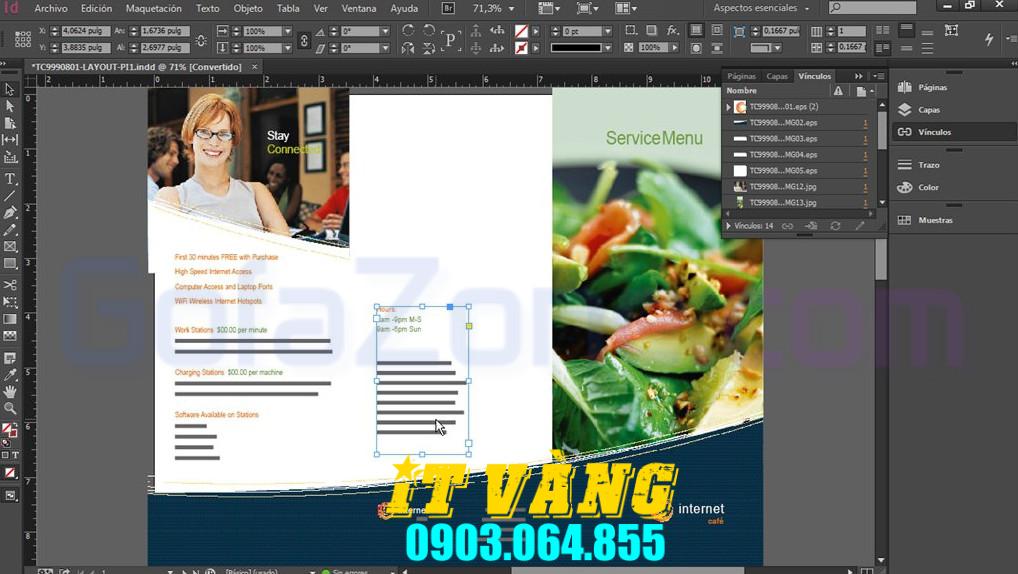This screenshot has height=574, width=1018.
Task: Open the zoom level 71,3% dropdown
Action: coord(512,8)
